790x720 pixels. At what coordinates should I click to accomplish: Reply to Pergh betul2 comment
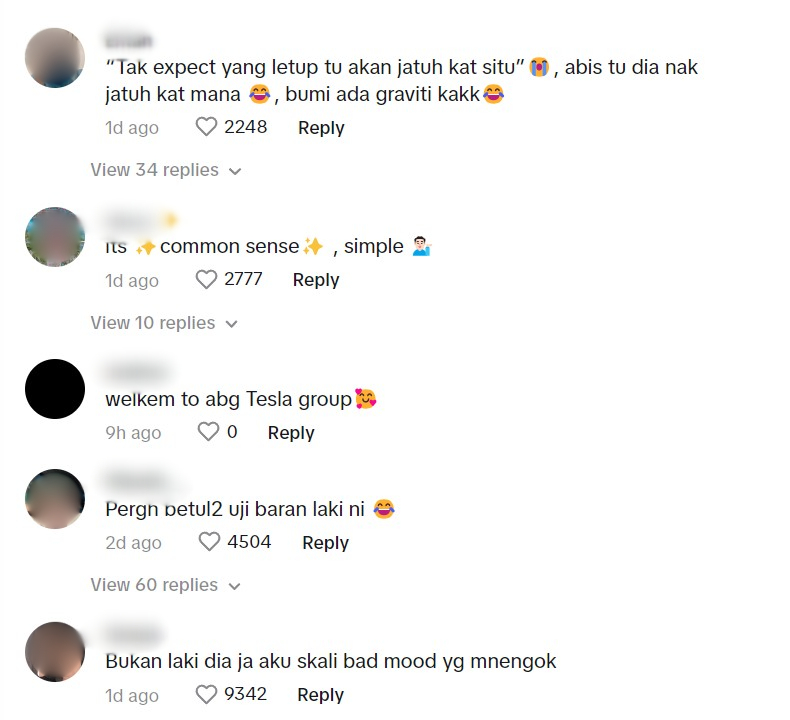(325, 543)
